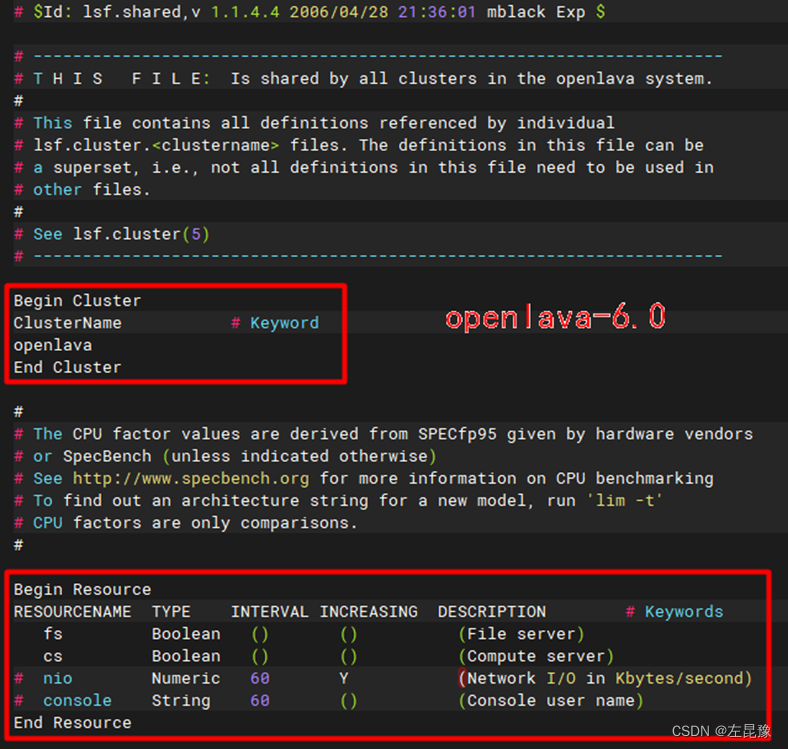Click '(Compute server)' description
788x749 pixels.
(536, 657)
